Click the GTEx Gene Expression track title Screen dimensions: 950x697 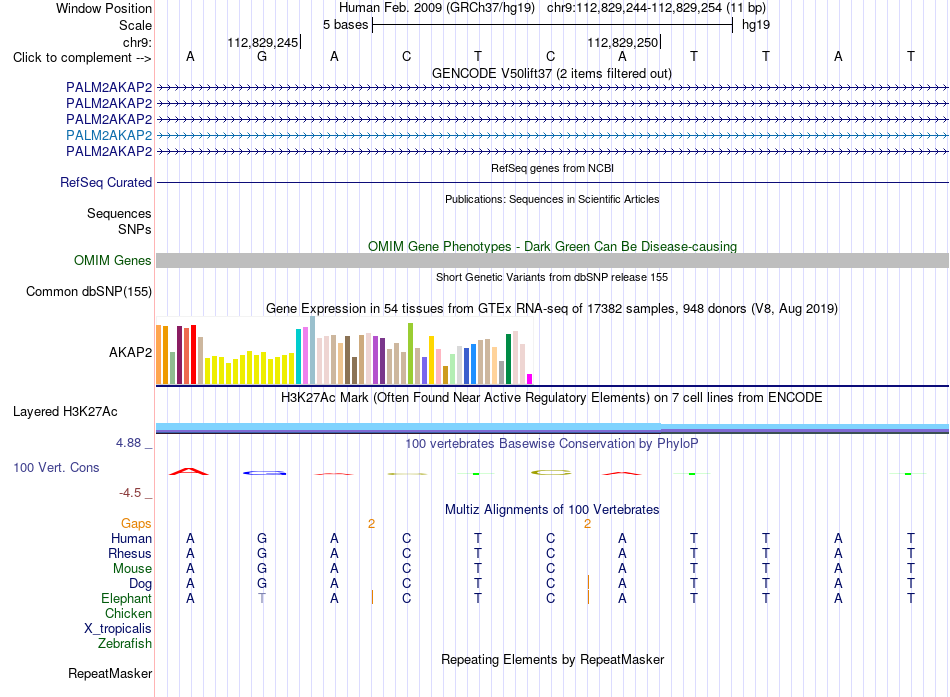[552, 308]
